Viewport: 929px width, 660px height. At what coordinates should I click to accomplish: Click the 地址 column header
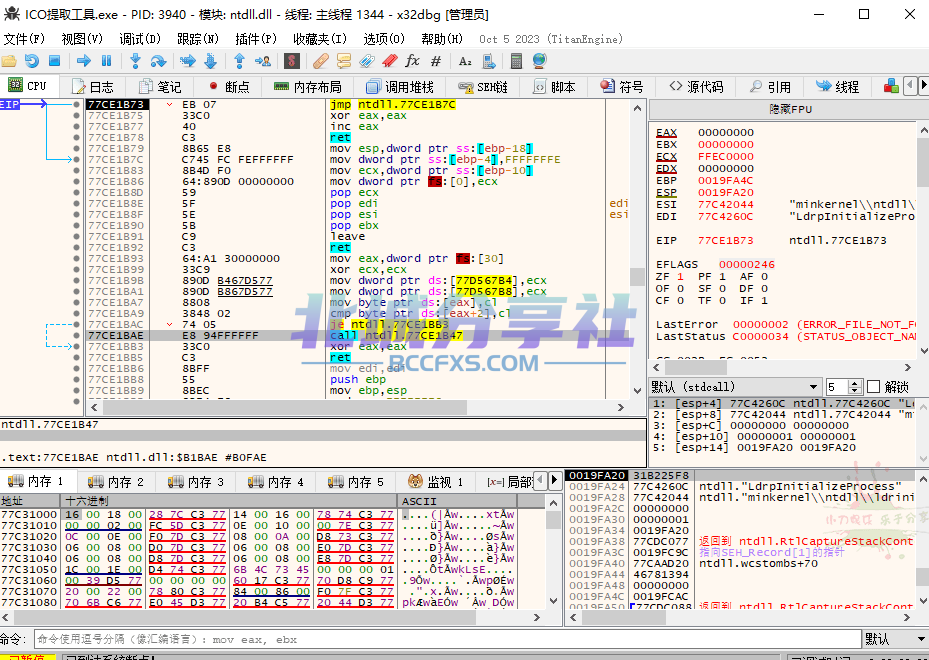(x=31, y=501)
